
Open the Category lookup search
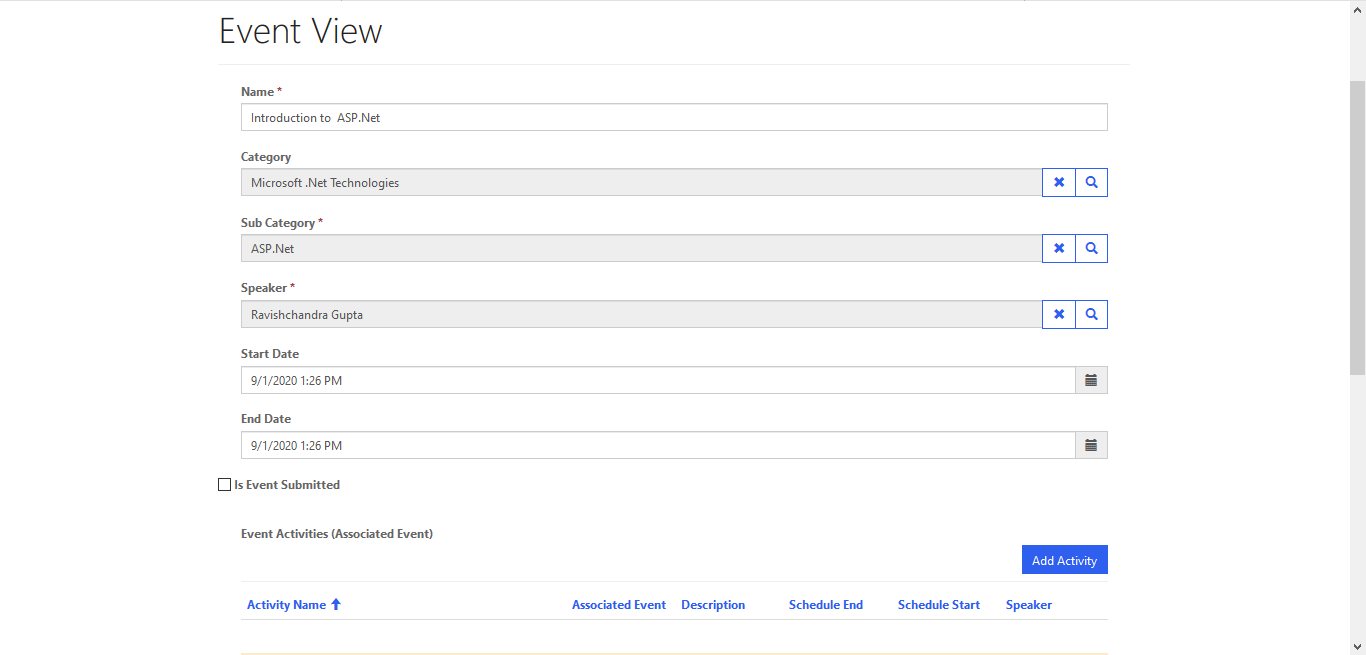pos(1091,182)
